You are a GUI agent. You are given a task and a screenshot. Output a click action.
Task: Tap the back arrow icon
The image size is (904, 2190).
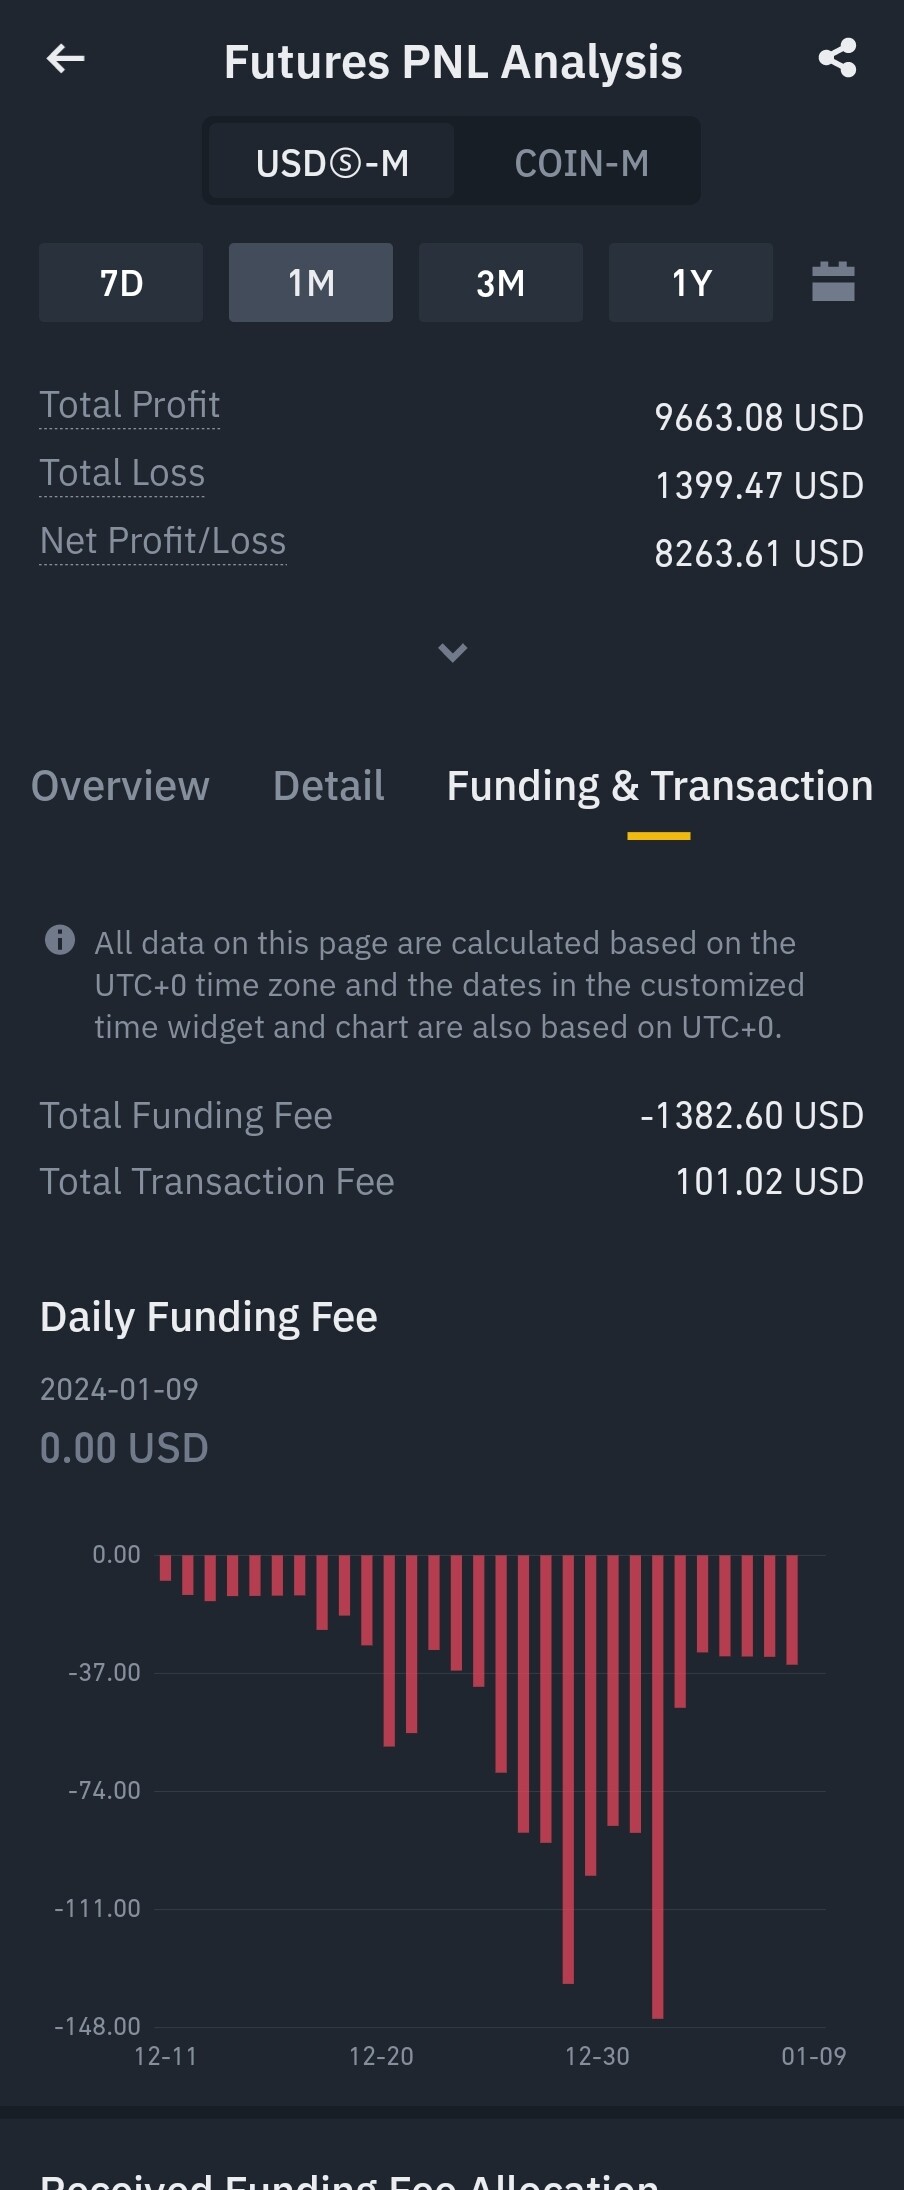tap(66, 60)
